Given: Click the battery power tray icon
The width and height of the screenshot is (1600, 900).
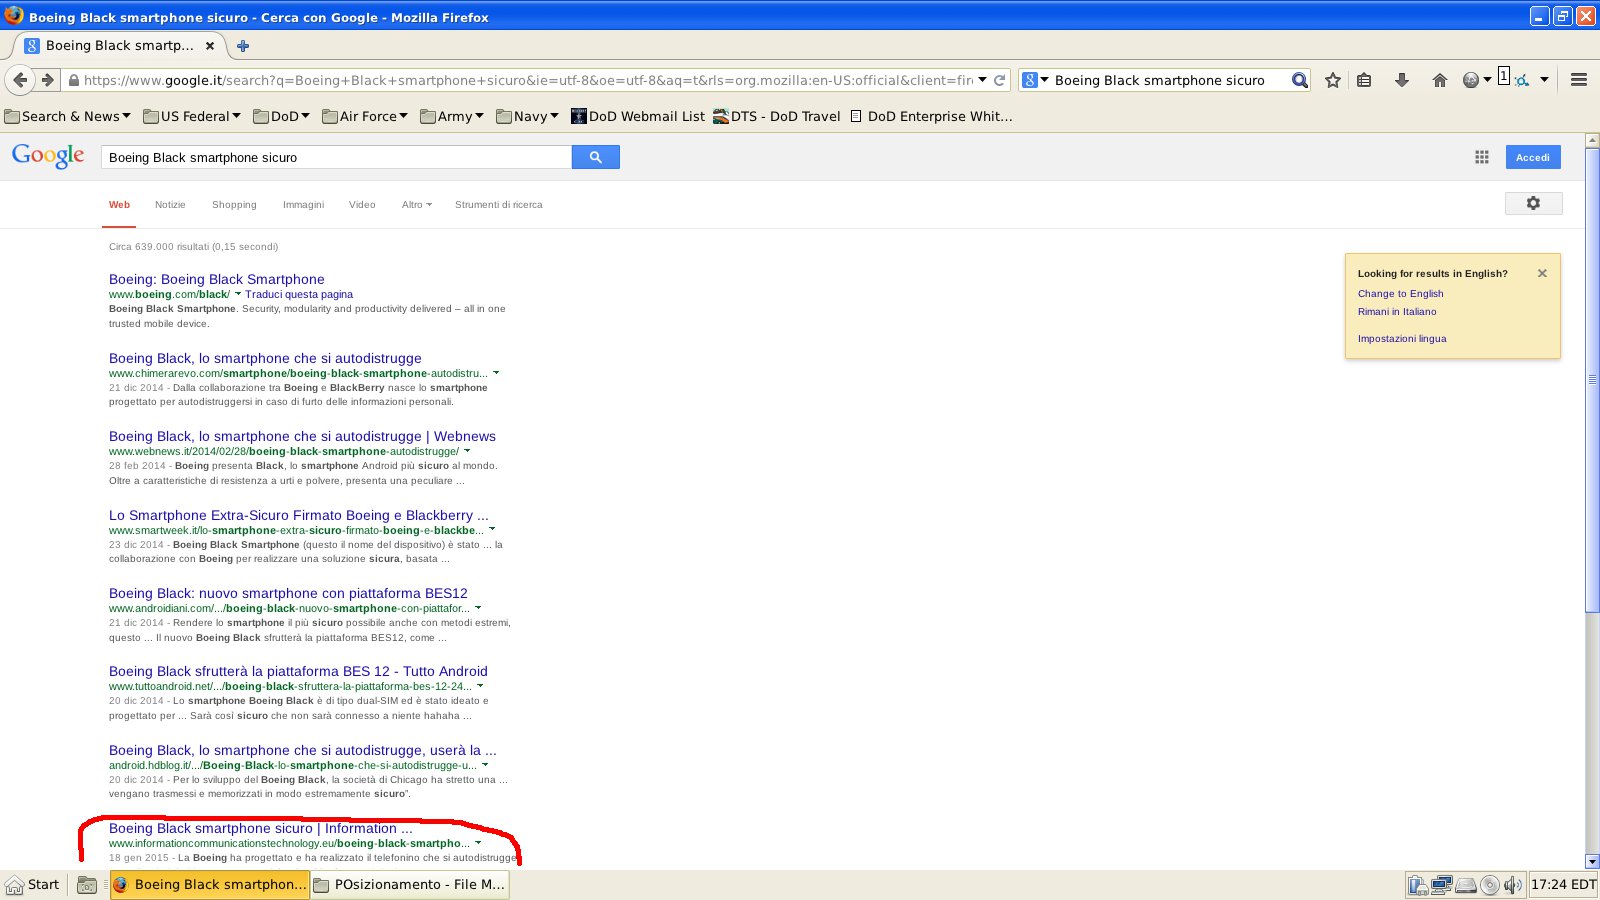Looking at the screenshot, I should click(1417, 885).
